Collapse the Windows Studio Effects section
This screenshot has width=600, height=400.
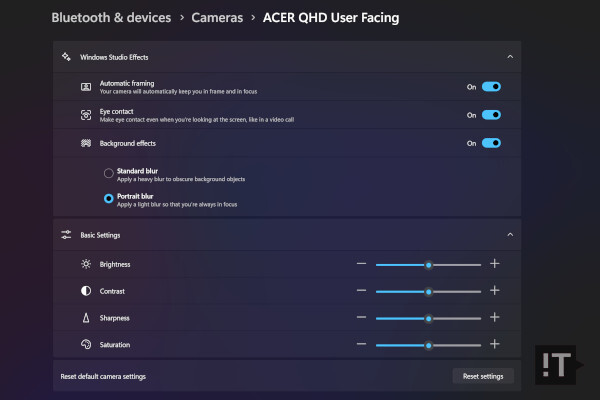(510, 58)
